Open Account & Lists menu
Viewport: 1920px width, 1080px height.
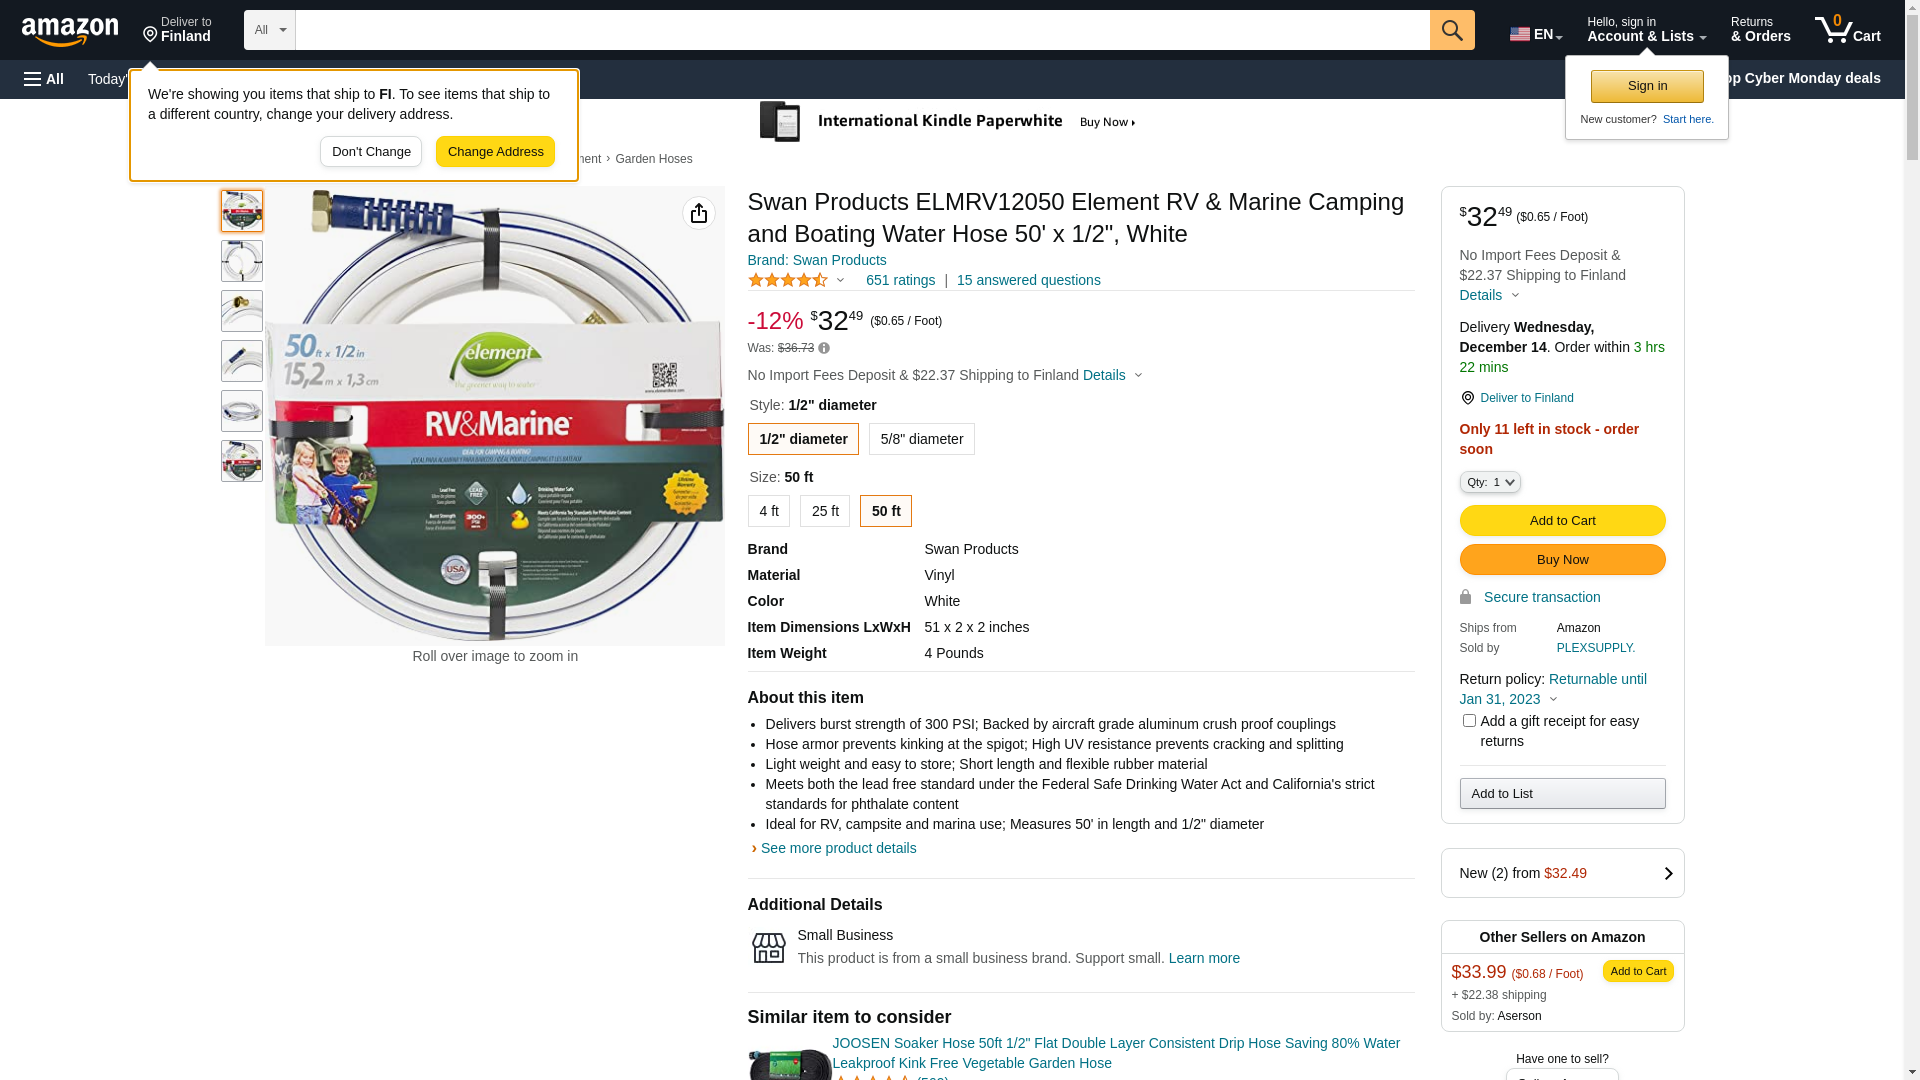(1646, 30)
